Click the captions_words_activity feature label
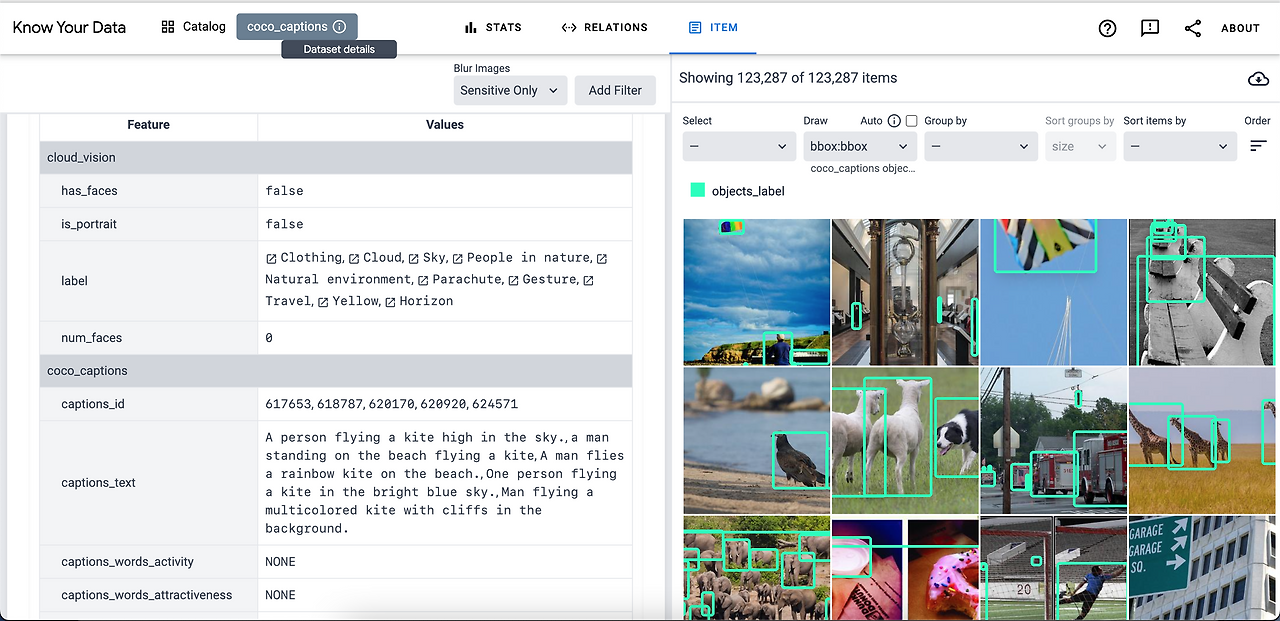This screenshot has height=621, width=1280. tap(127, 562)
